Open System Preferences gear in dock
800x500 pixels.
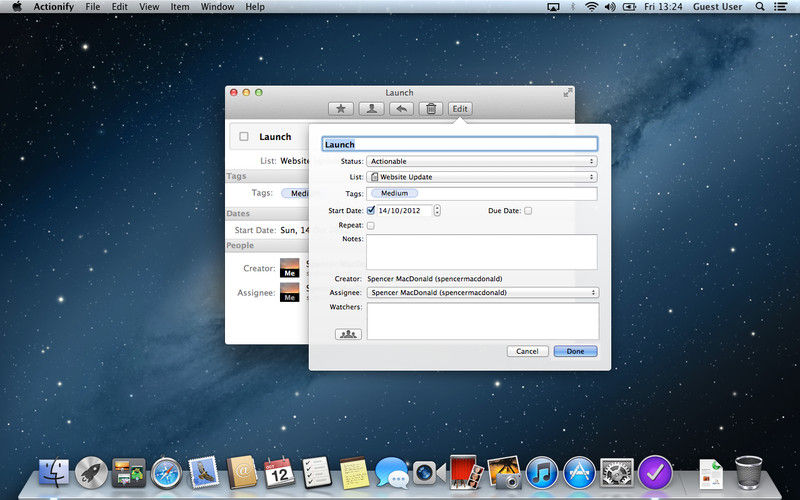point(617,472)
